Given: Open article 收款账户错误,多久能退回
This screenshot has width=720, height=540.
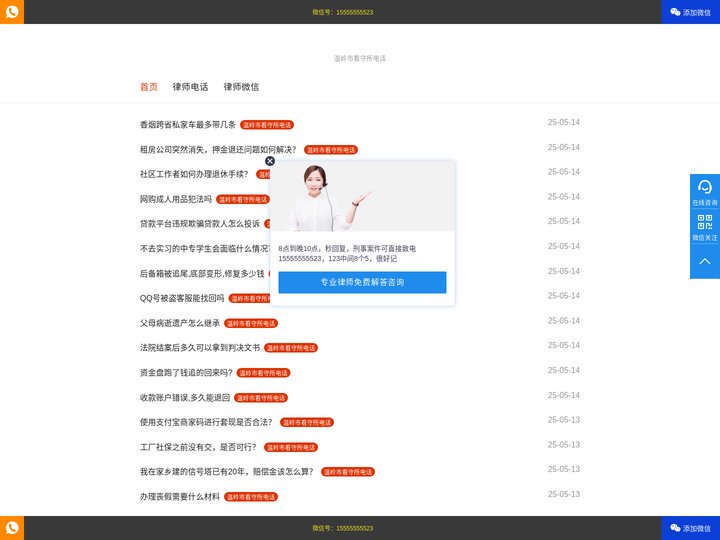Looking at the screenshot, I should click(x=185, y=397).
